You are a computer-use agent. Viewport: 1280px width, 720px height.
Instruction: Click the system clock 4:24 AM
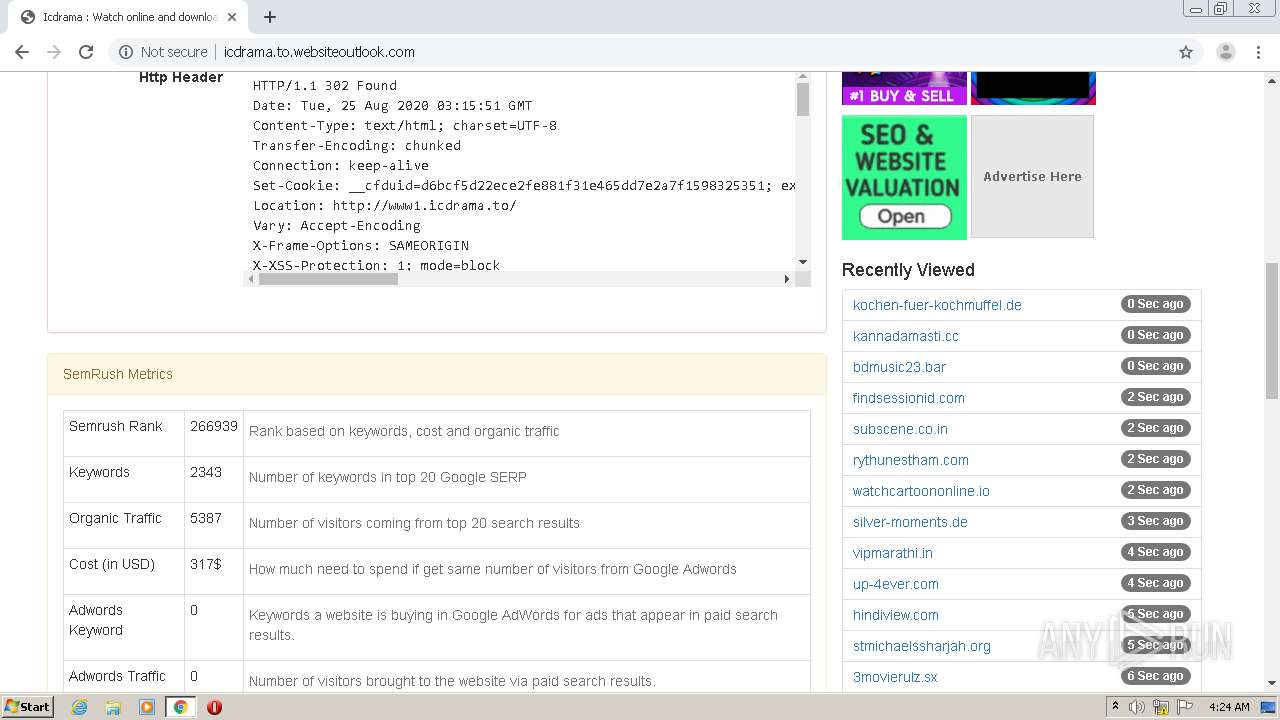1229,707
